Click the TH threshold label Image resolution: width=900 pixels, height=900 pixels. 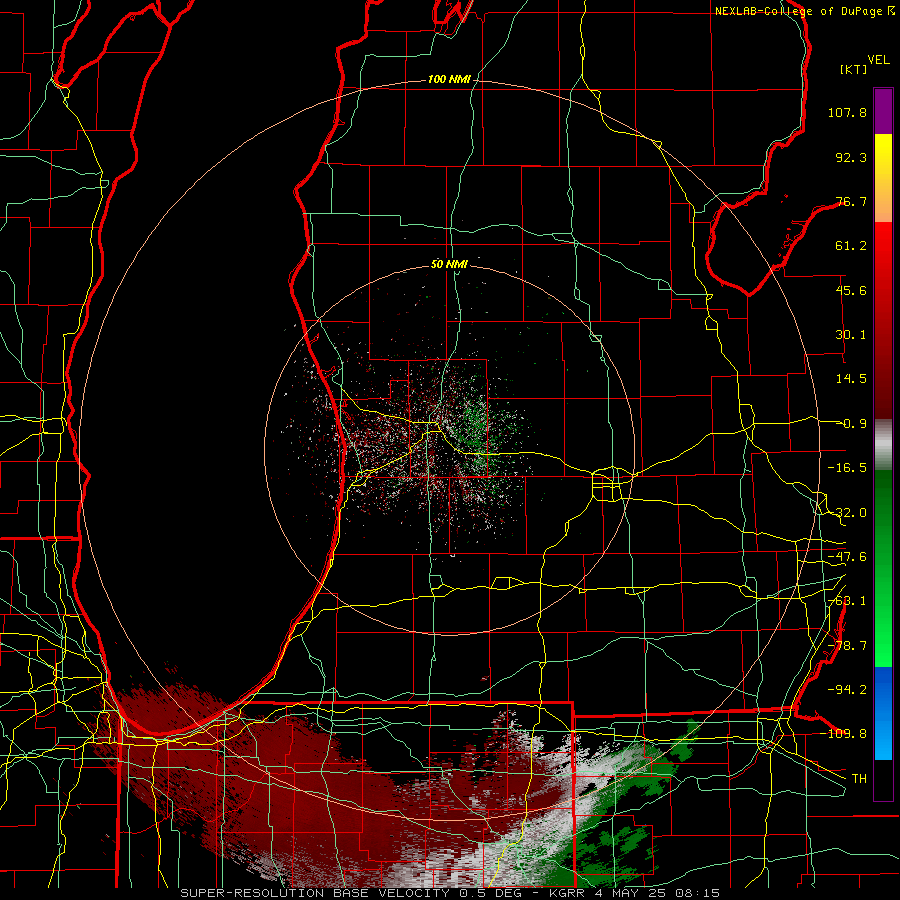tap(859, 778)
